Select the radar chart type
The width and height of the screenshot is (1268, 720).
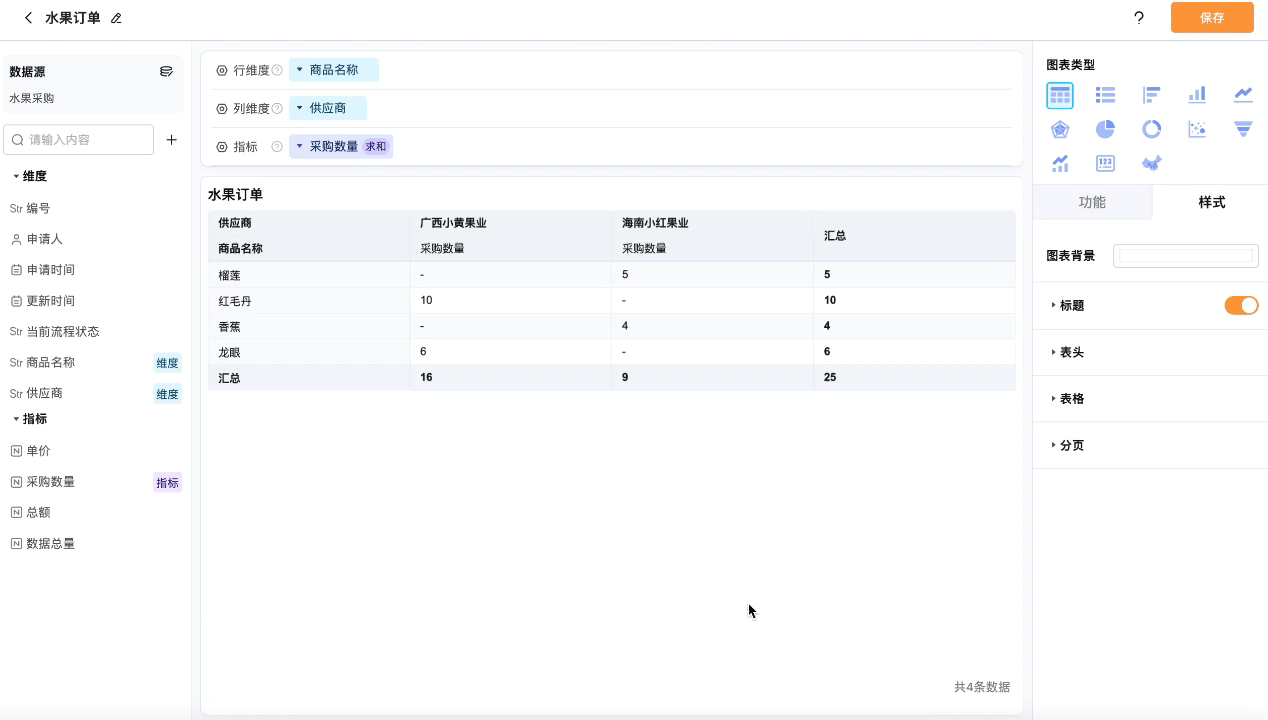pos(1060,129)
